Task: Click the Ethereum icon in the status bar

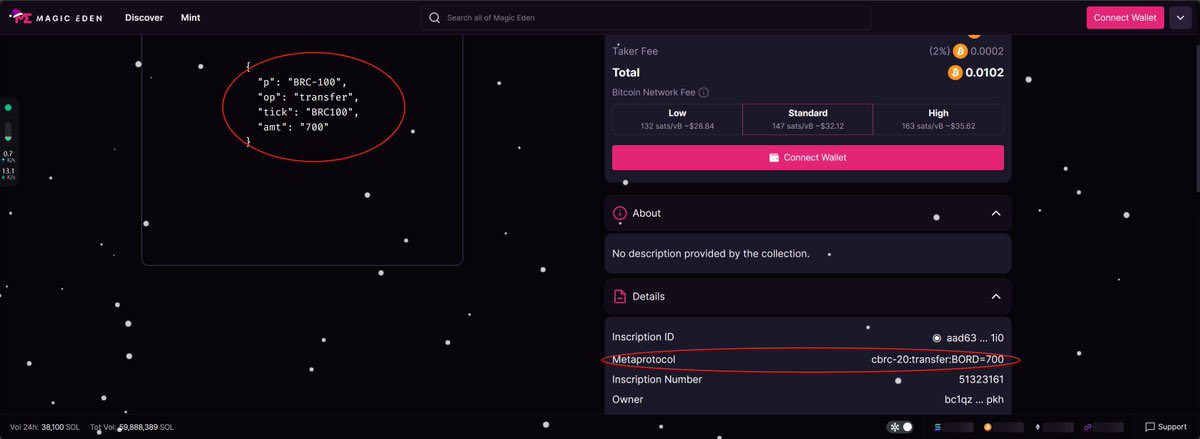Action: (1037, 427)
